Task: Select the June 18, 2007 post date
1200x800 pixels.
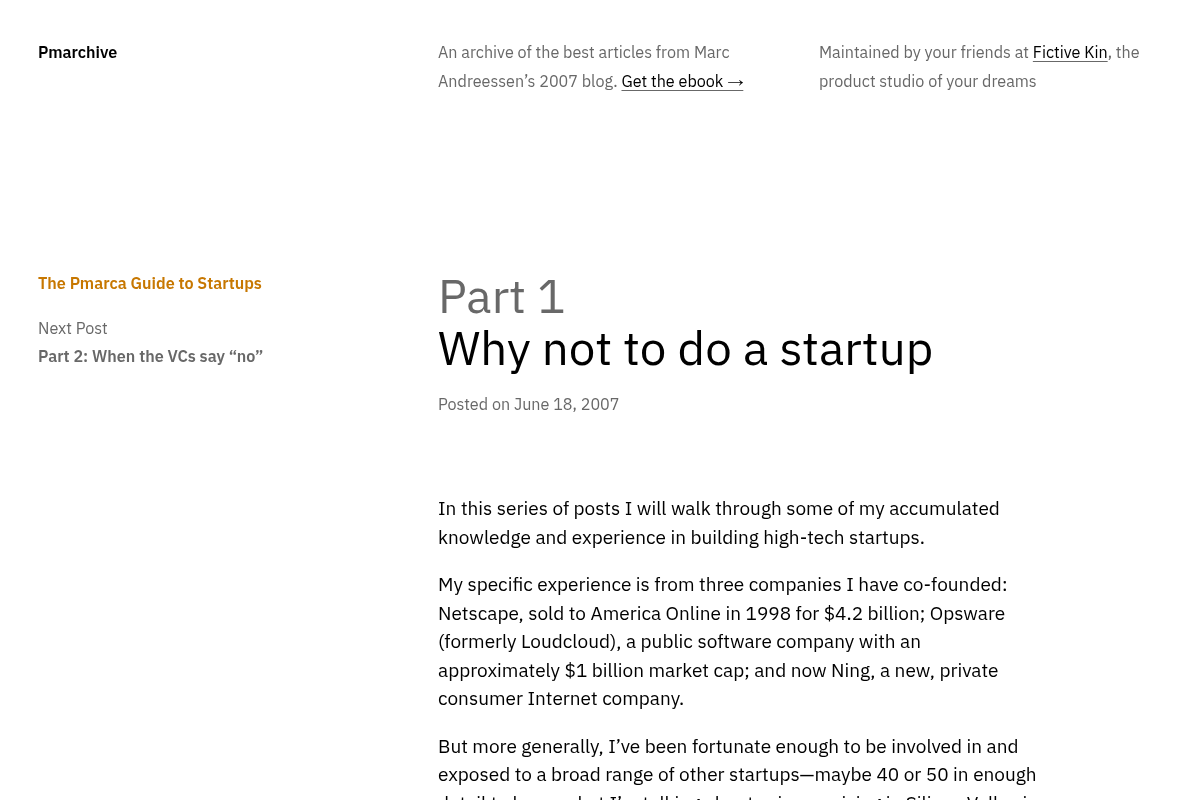Action: point(566,404)
